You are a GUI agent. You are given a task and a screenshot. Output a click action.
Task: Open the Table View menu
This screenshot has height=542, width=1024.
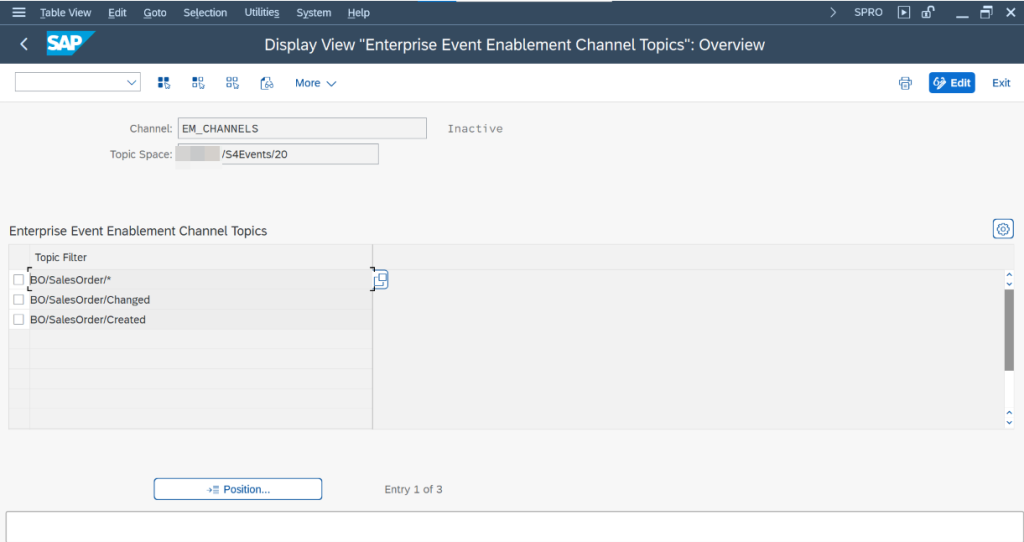coord(65,12)
